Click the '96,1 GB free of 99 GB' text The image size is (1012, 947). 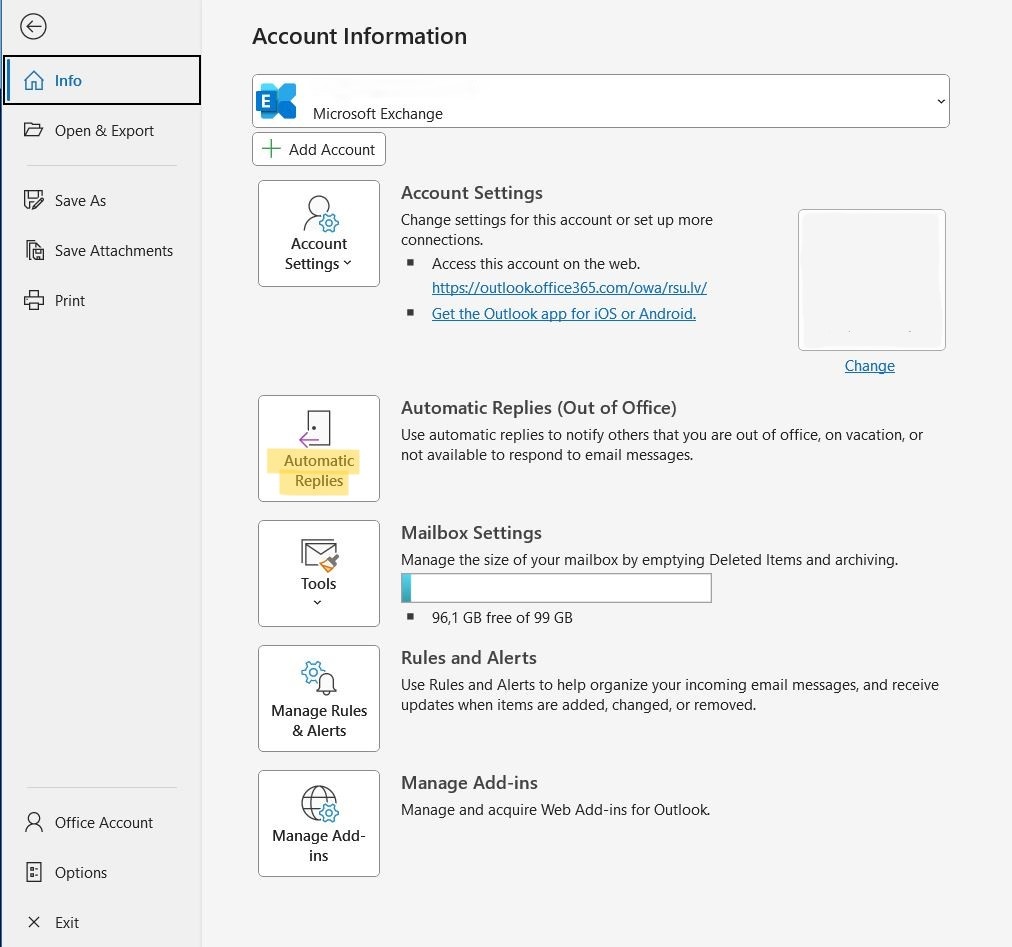tap(502, 618)
